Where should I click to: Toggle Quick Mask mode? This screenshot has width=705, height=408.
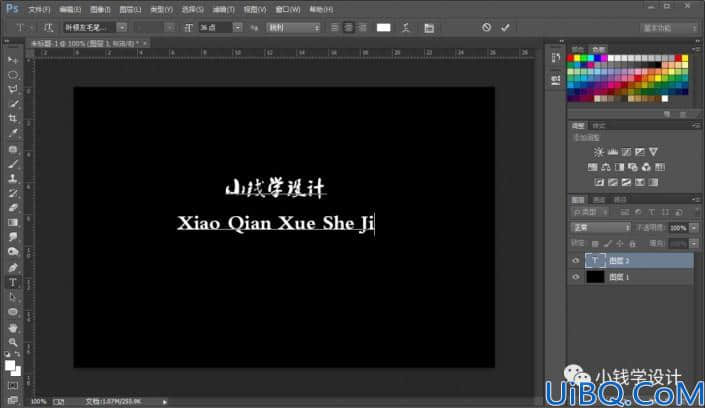click(x=13, y=386)
